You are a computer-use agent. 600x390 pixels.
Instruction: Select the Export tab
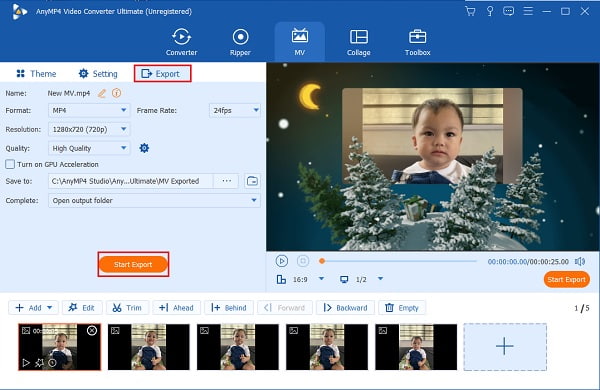coord(162,73)
